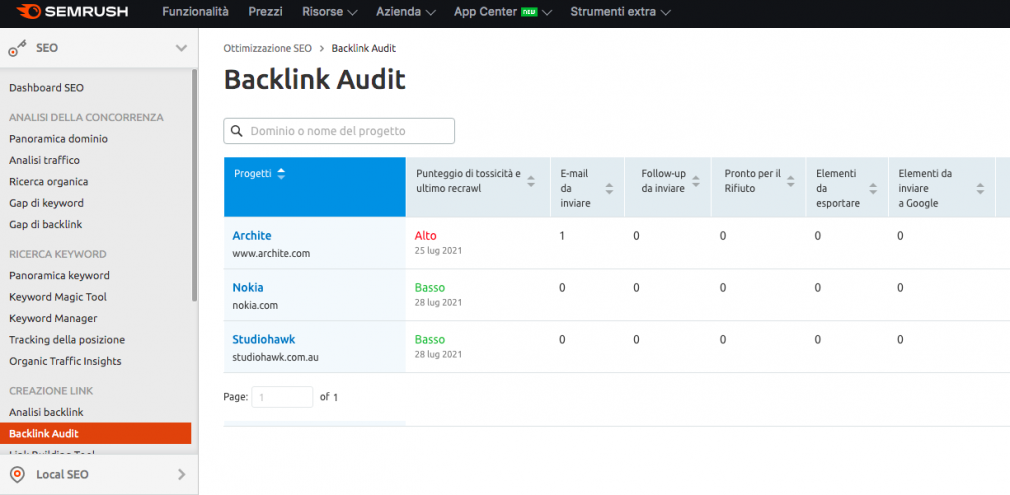Screen dimensions: 1010x495
Task: Sort by E-mail da inviare arrows
Action: tap(609, 189)
